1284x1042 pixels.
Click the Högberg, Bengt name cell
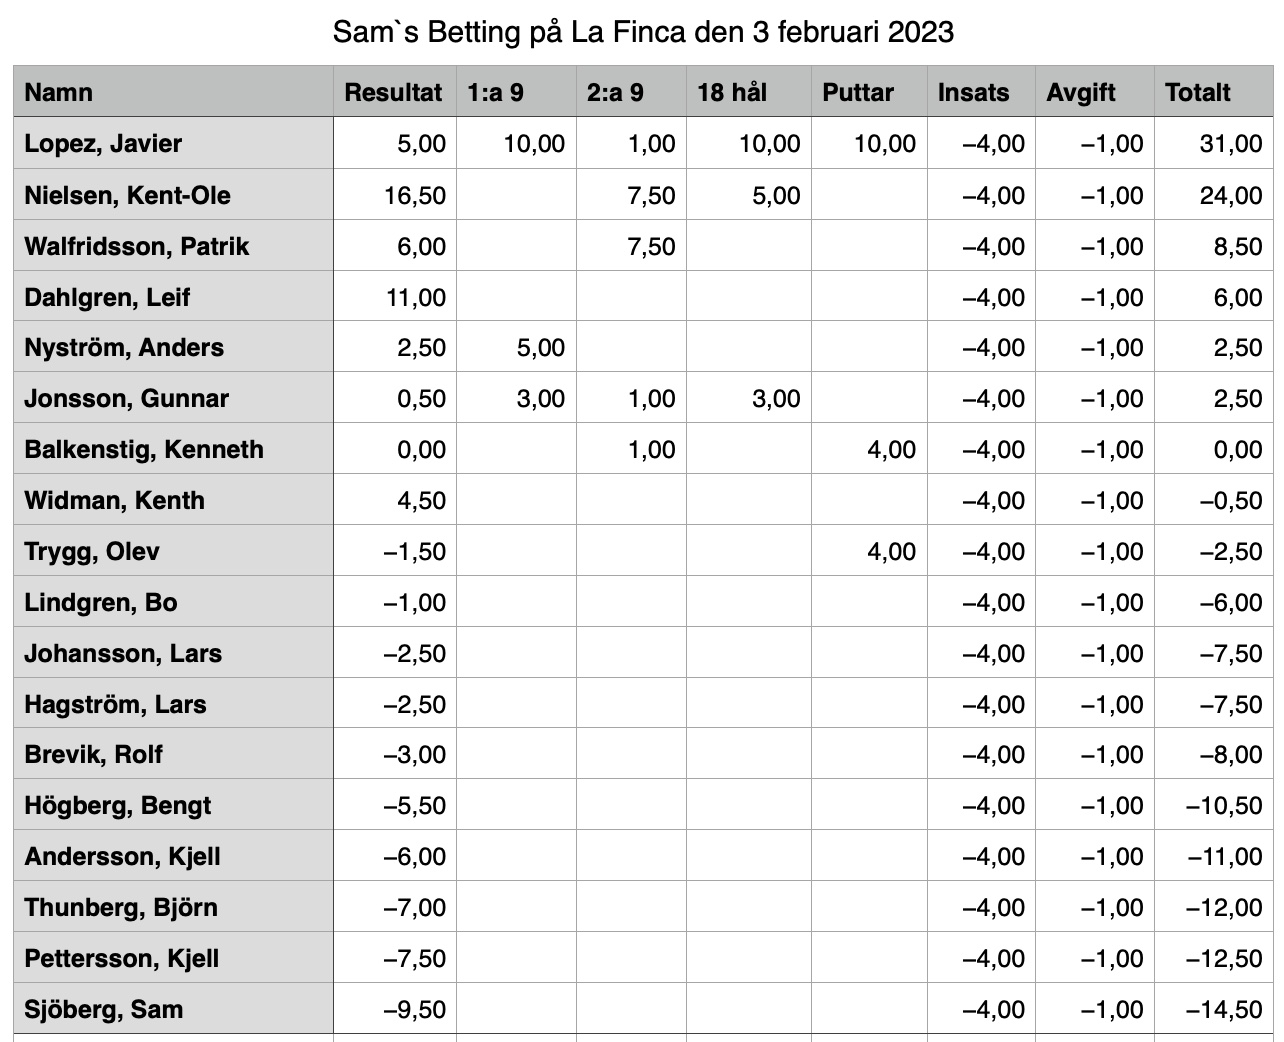[173, 805]
